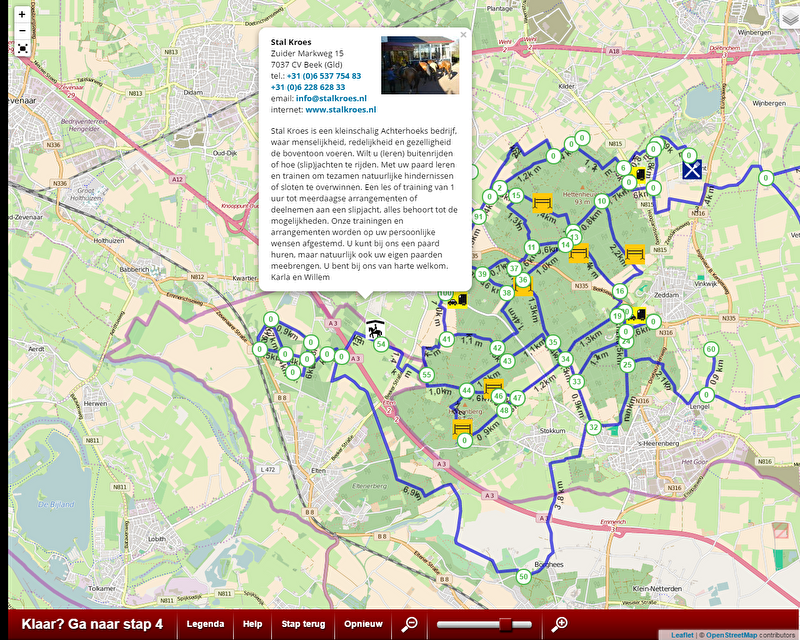Click the restaurant fork and knife marker

(691, 169)
